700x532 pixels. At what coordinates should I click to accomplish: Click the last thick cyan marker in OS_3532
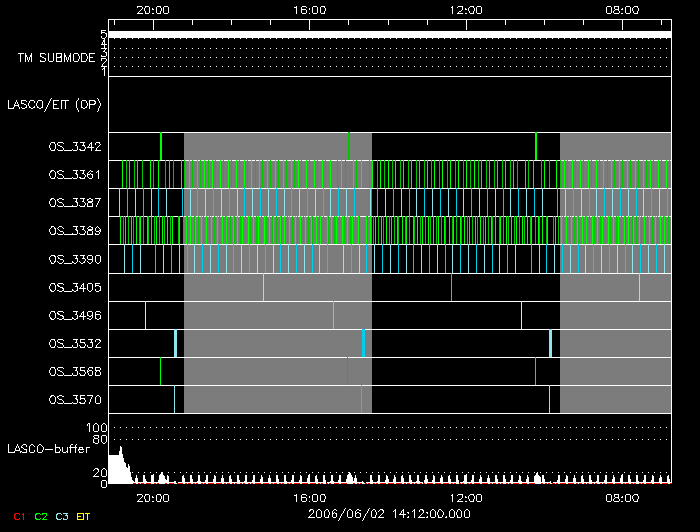(x=550, y=344)
